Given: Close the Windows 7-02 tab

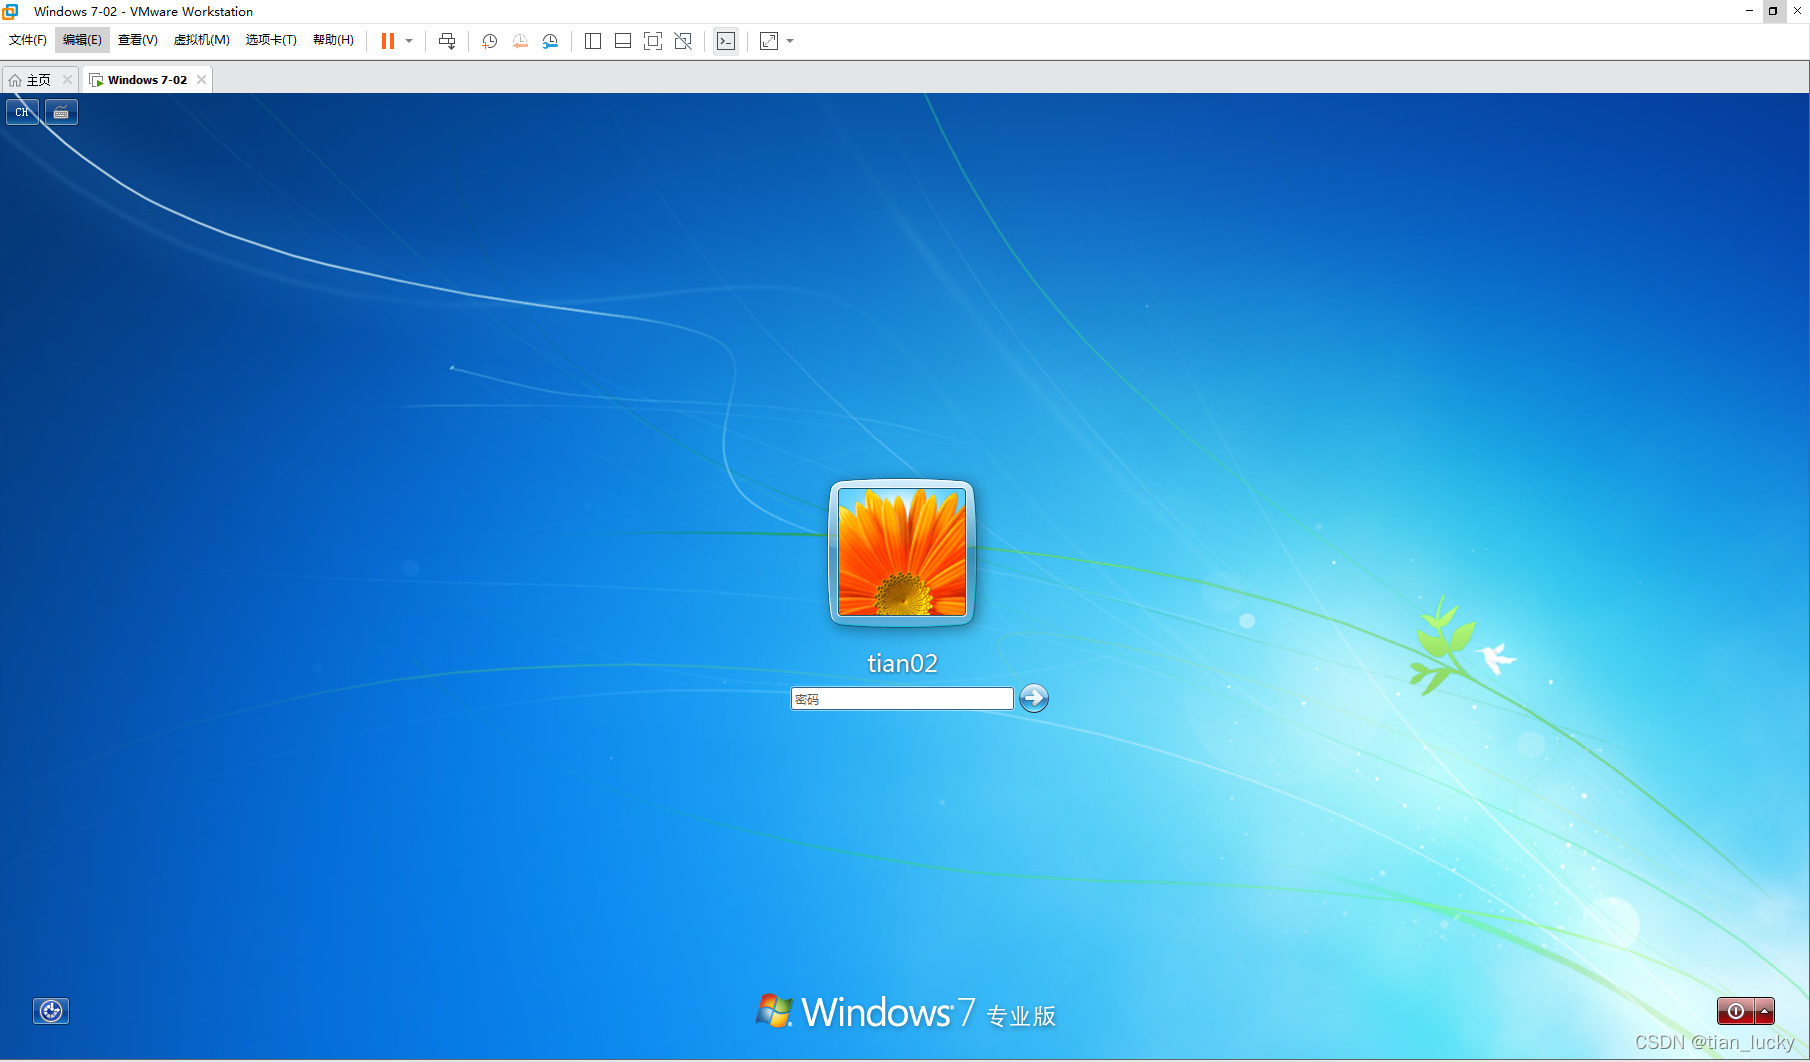Looking at the screenshot, I should (201, 80).
